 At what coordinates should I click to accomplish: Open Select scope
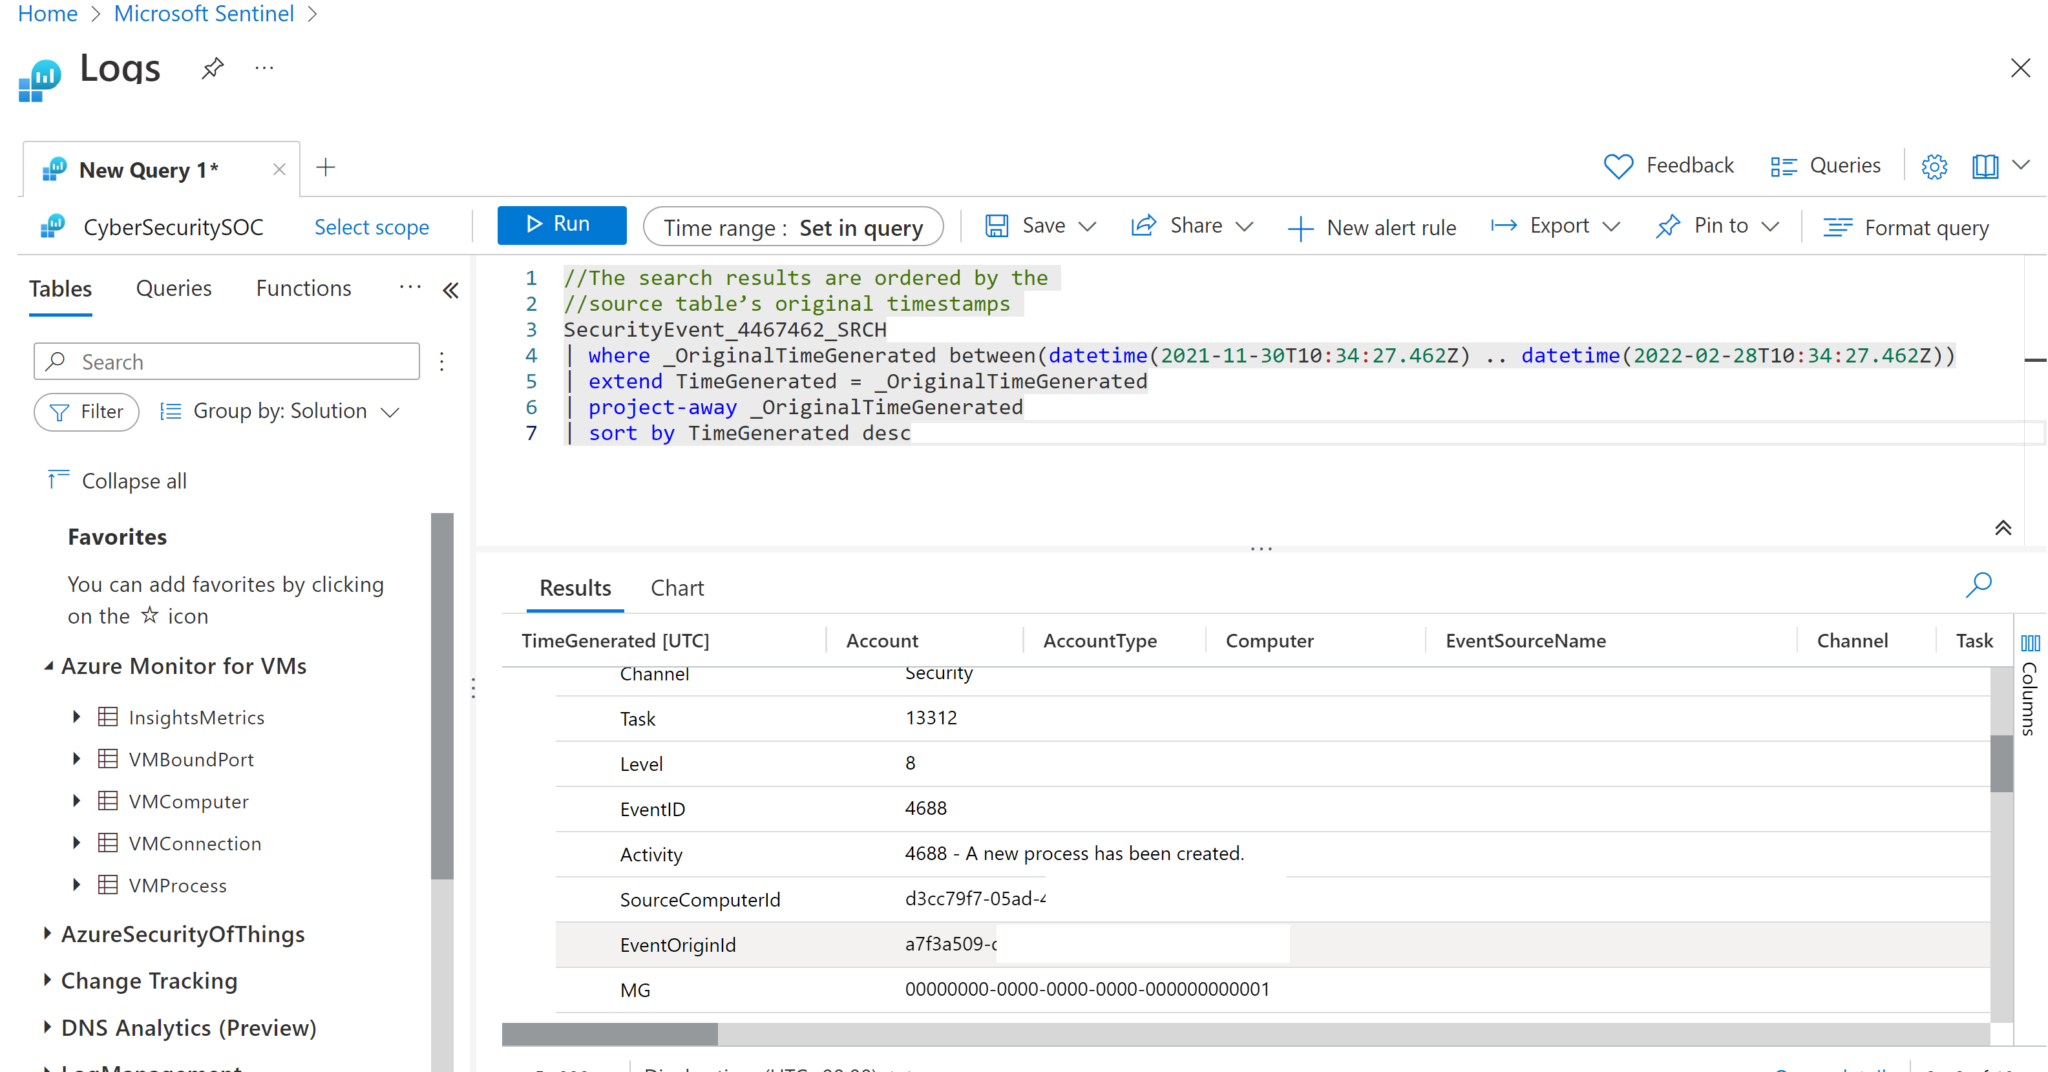click(371, 227)
